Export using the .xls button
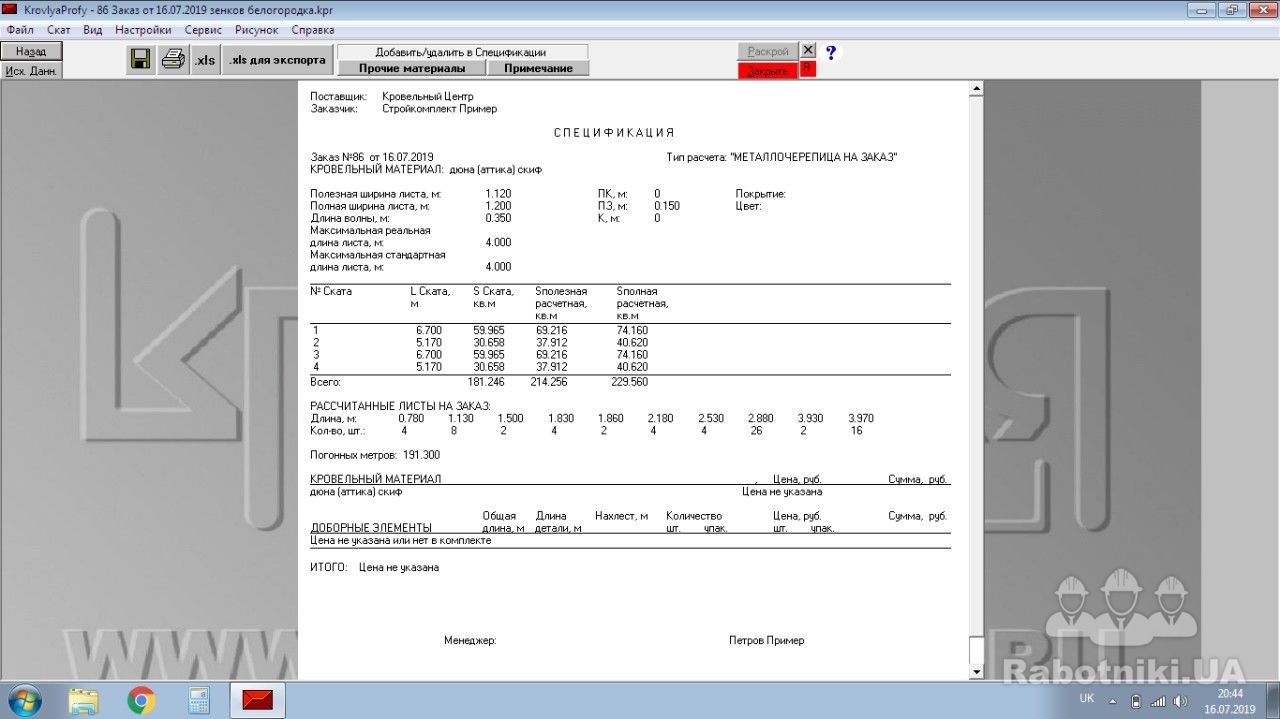 (x=205, y=60)
